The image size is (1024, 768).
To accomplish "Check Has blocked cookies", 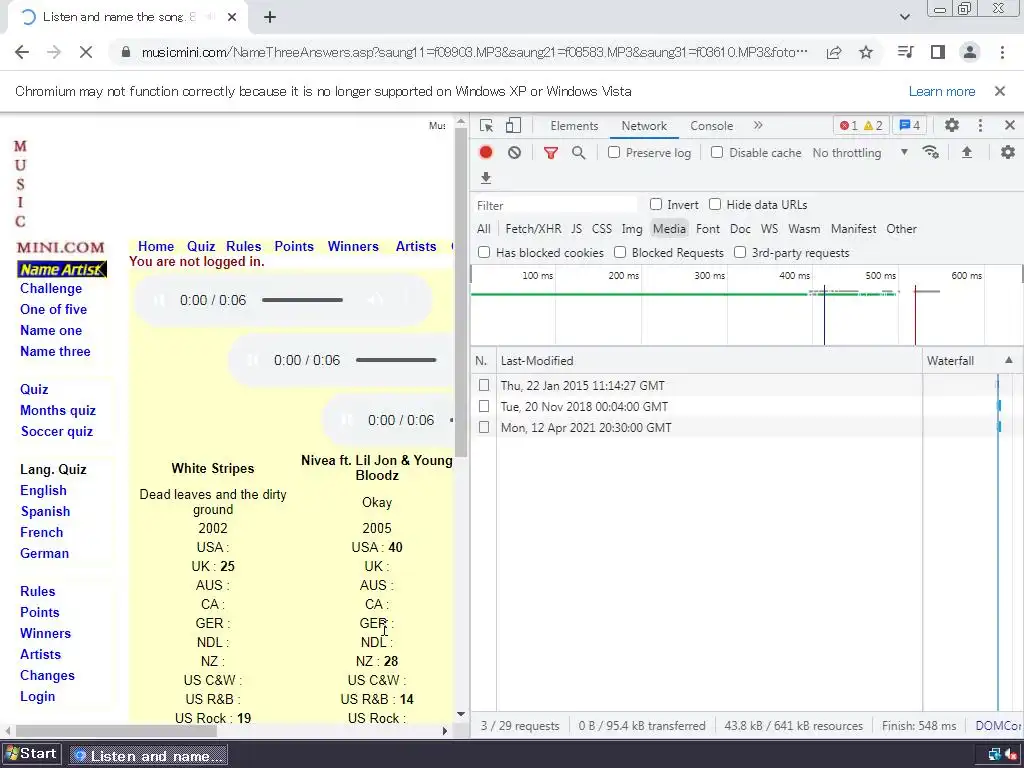I will (x=484, y=252).
